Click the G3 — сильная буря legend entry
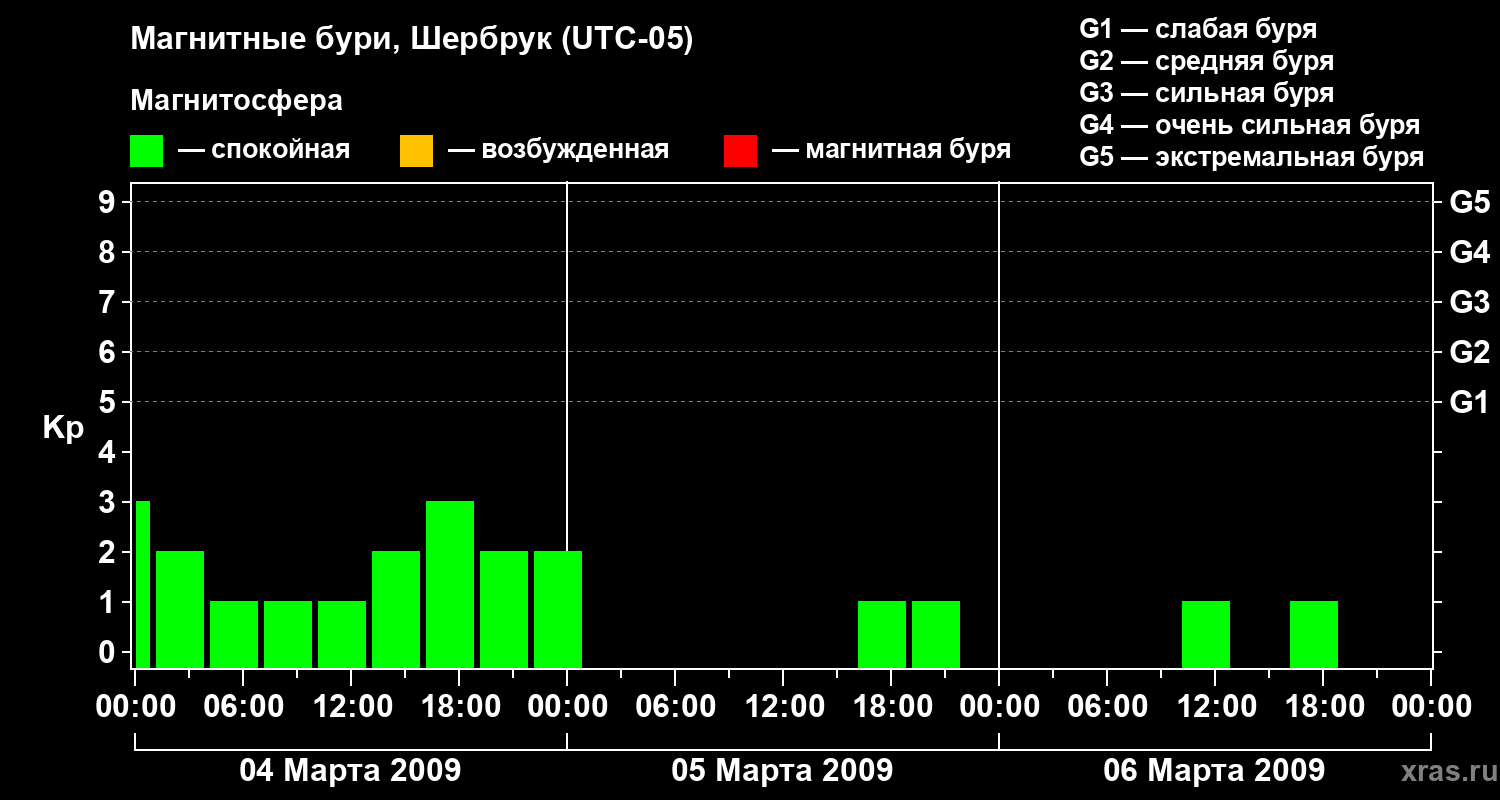The image size is (1500, 800). (1207, 93)
